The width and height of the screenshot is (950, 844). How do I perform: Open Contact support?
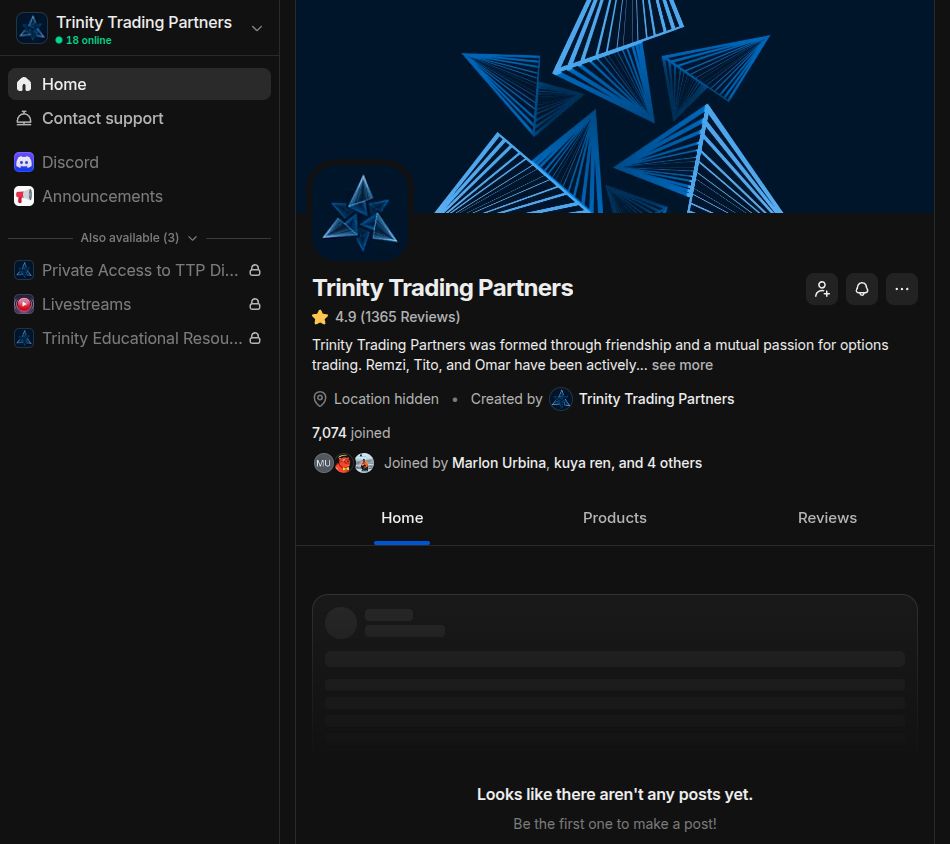click(139, 118)
